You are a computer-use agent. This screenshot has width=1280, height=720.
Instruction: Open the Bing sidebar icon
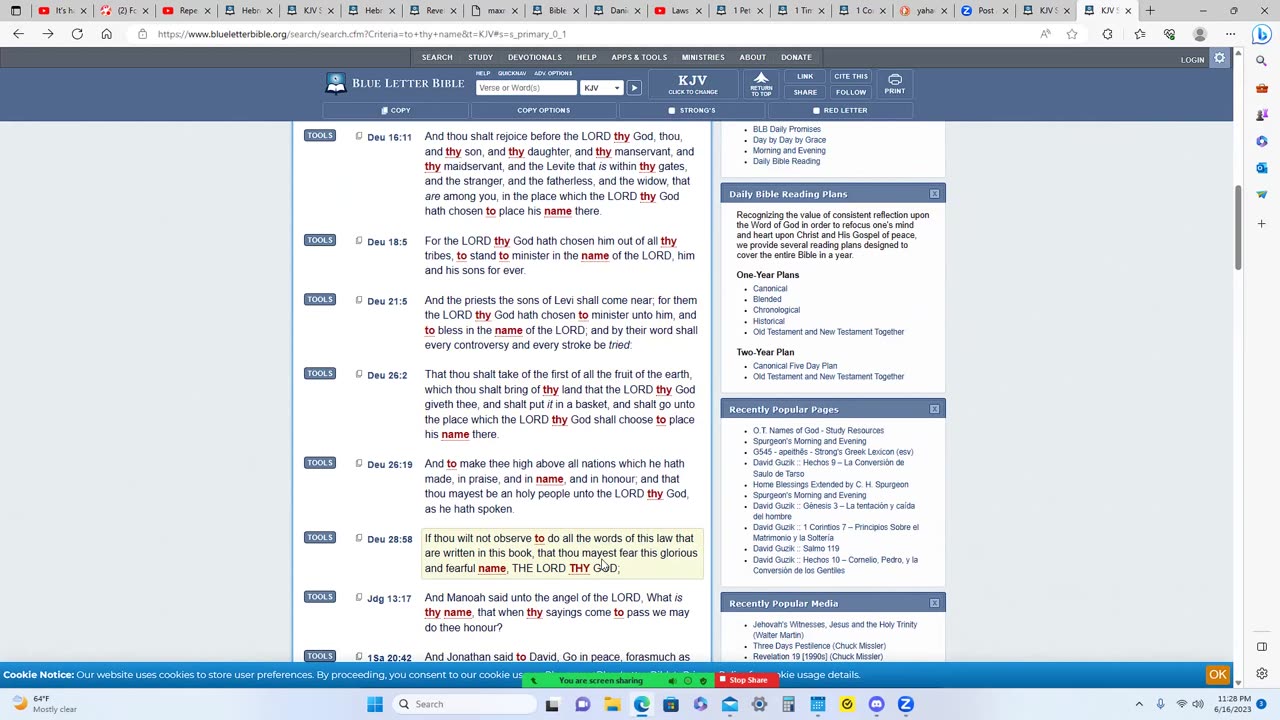pos(1261,35)
